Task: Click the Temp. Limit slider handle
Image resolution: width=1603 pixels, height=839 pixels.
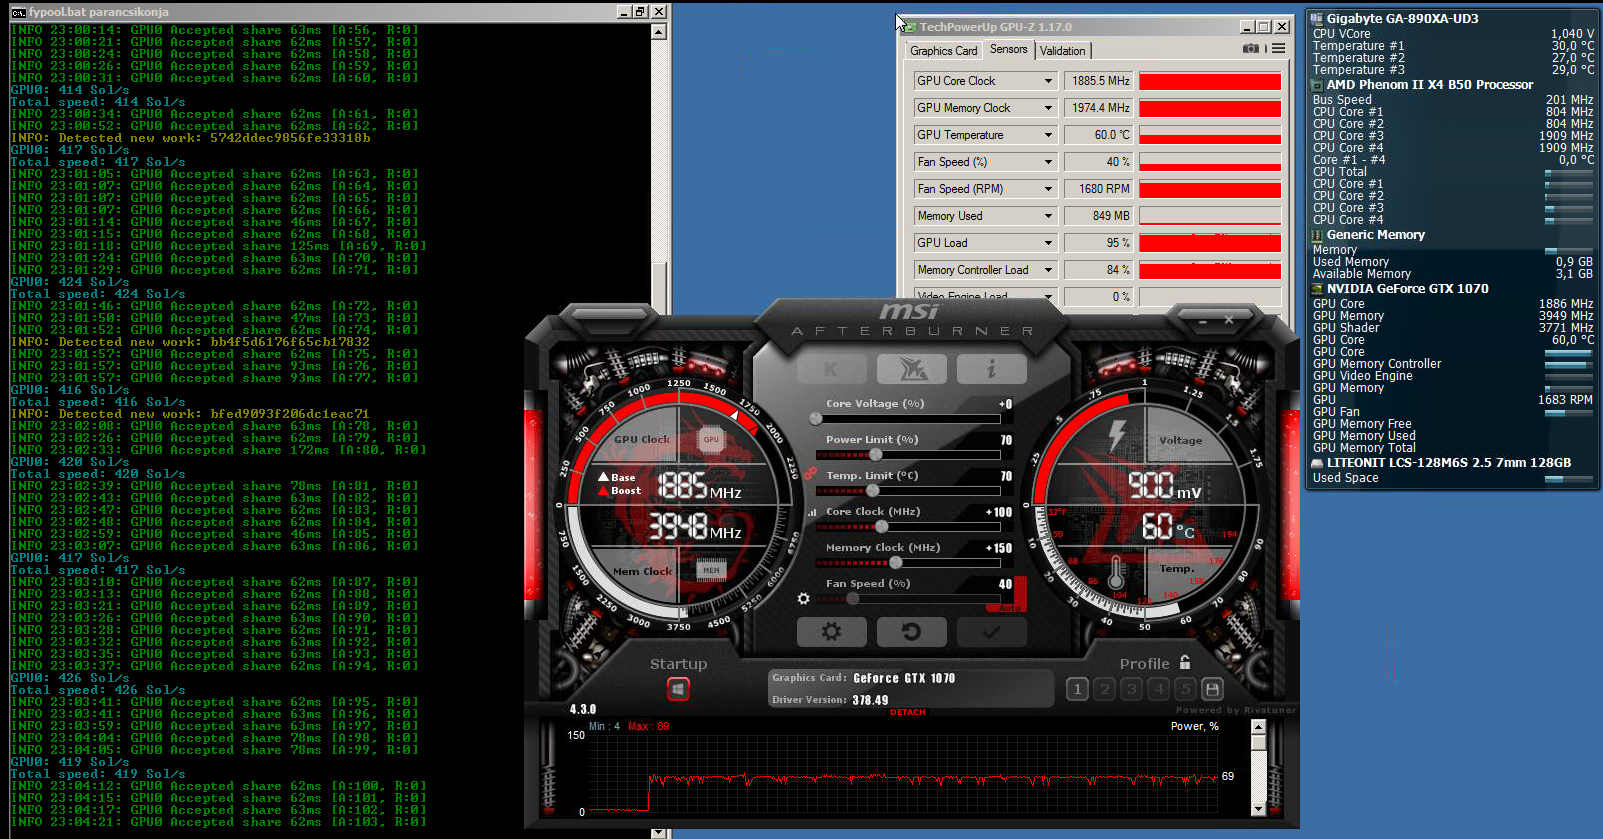Action: (x=873, y=491)
